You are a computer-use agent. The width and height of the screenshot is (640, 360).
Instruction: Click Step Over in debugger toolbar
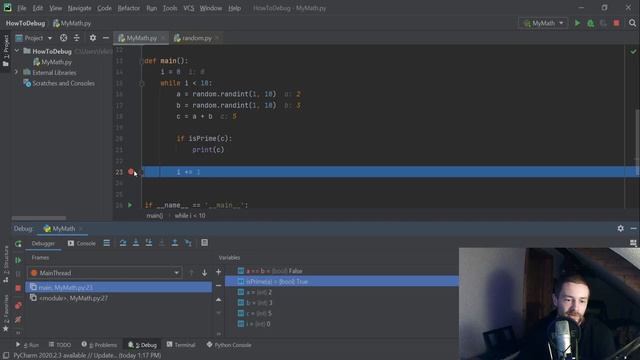[x=122, y=243]
